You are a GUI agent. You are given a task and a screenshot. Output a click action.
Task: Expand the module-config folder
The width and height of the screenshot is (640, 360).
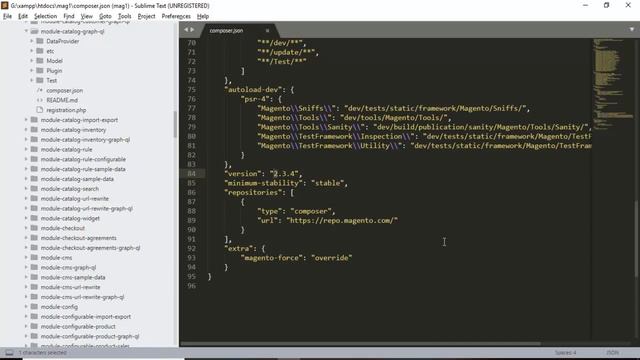(26, 307)
